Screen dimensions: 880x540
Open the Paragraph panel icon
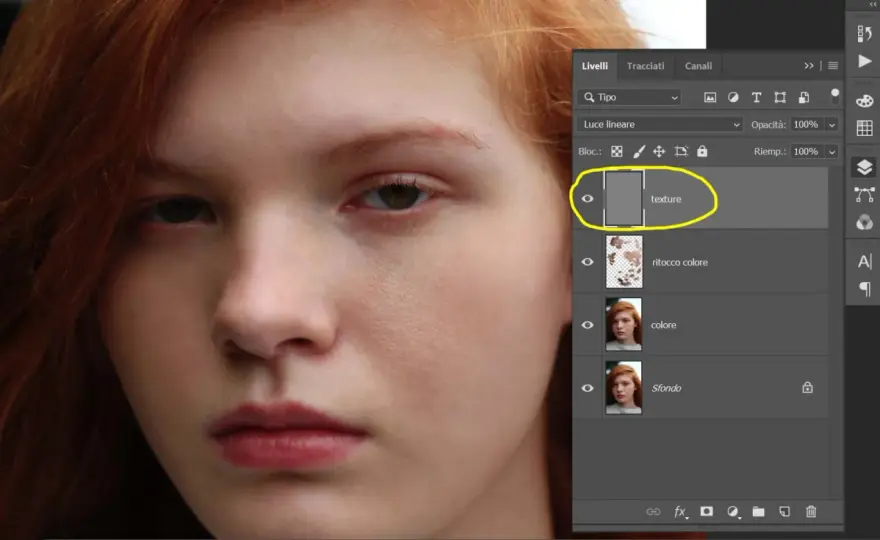864,289
